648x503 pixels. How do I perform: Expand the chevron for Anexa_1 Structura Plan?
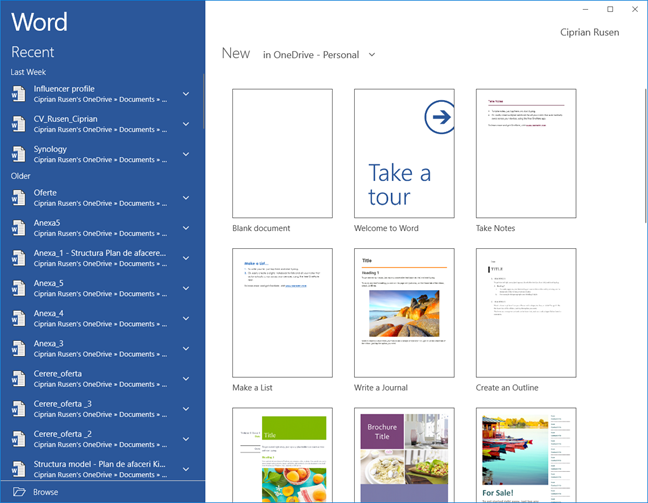point(186,258)
